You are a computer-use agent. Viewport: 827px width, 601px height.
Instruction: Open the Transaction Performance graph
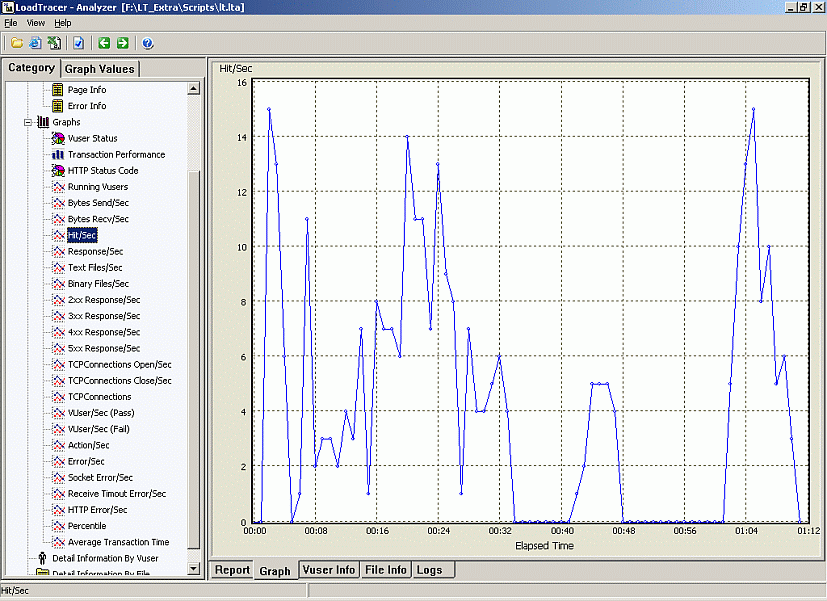coord(116,154)
